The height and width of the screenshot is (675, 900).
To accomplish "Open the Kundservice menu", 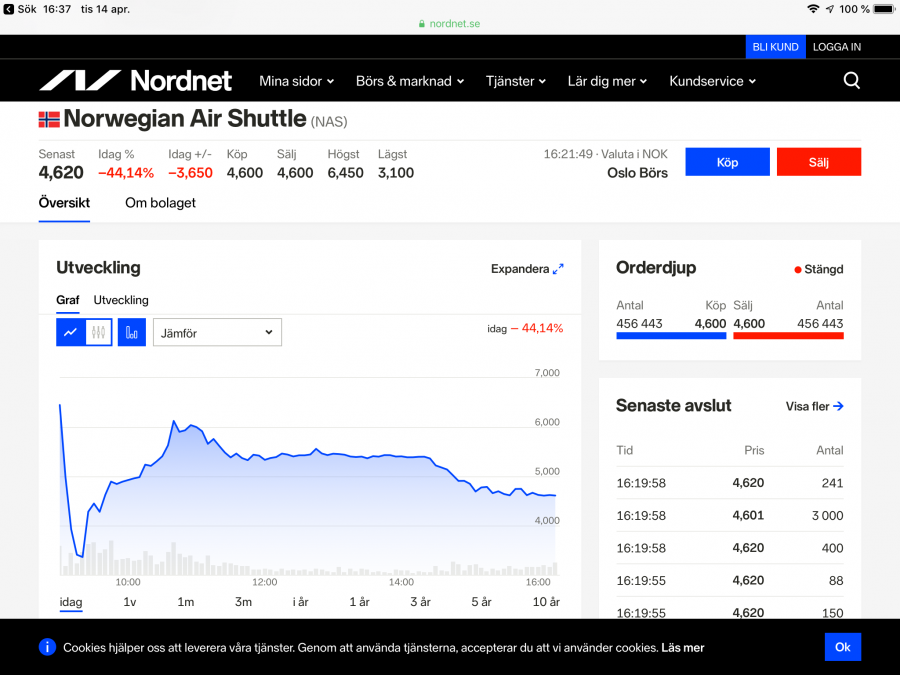I will coord(712,81).
